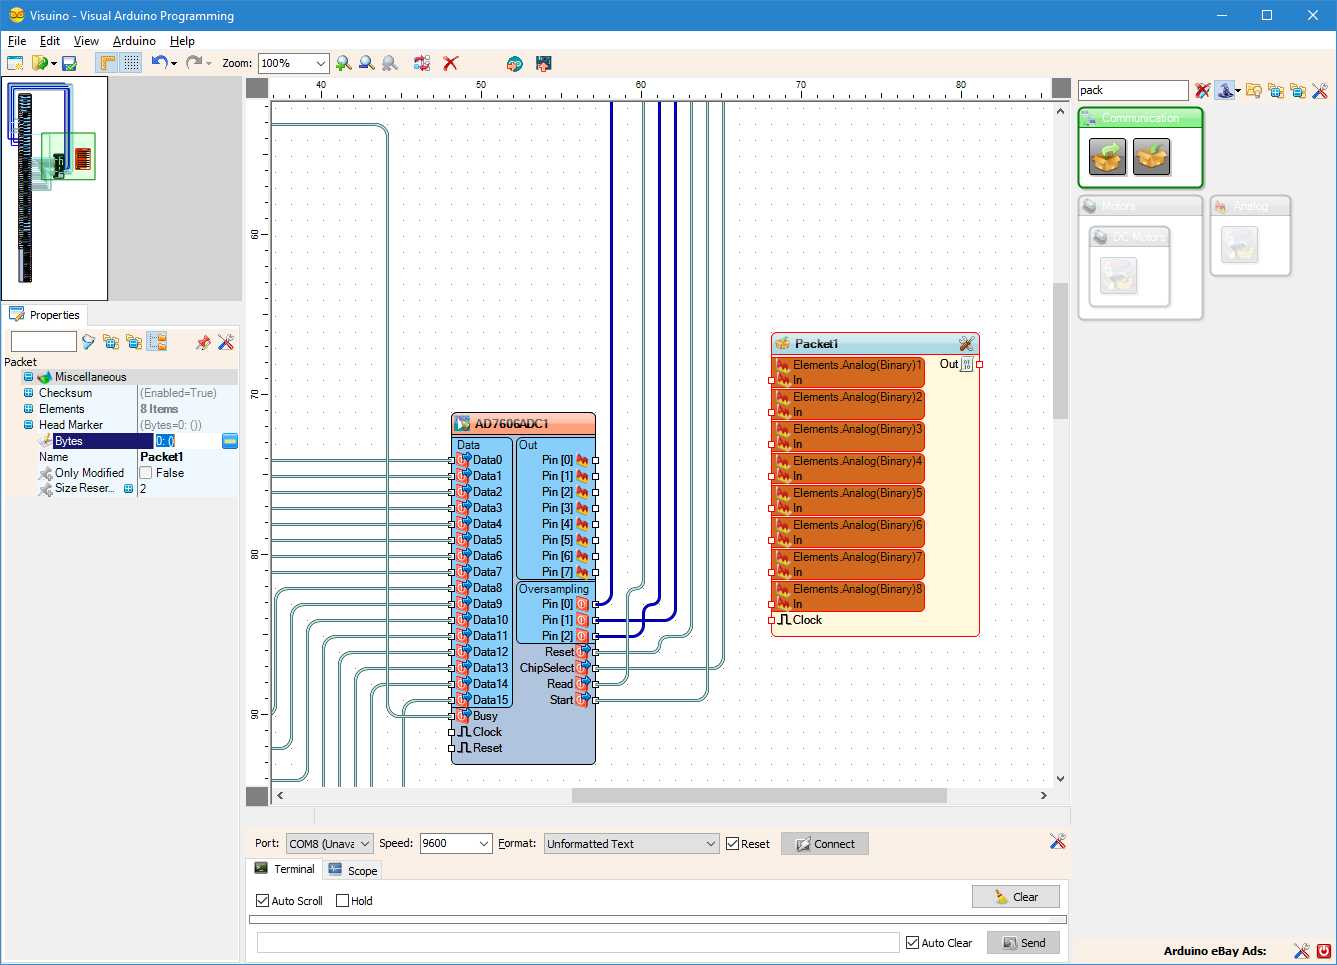Click the red power icon beside eBay Ads
The width and height of the screenshot is (1337, 965).
click(x=1324, y=951)
